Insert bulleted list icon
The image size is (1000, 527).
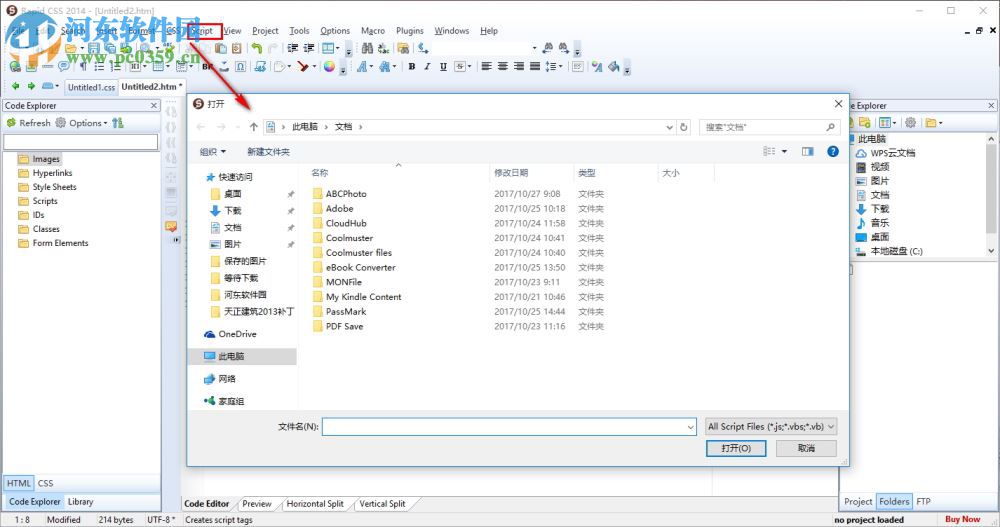click(x=99, y=66)
